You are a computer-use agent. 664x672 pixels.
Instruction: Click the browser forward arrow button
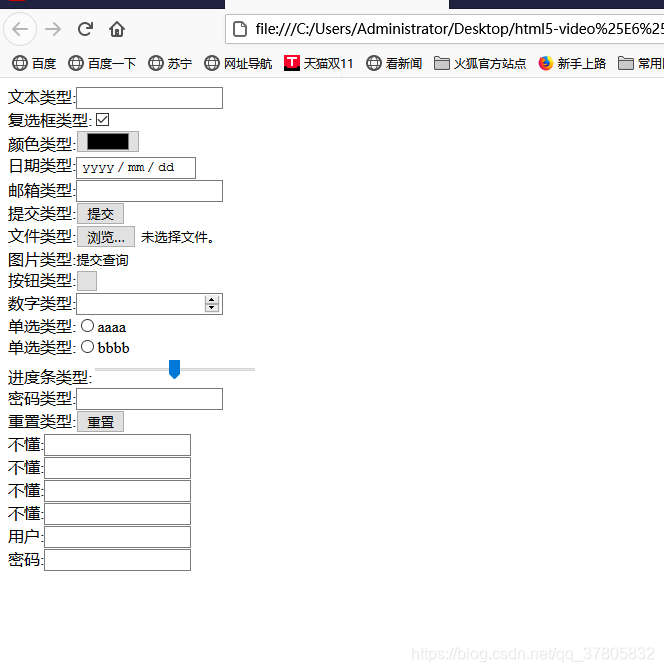coord(53,29)
